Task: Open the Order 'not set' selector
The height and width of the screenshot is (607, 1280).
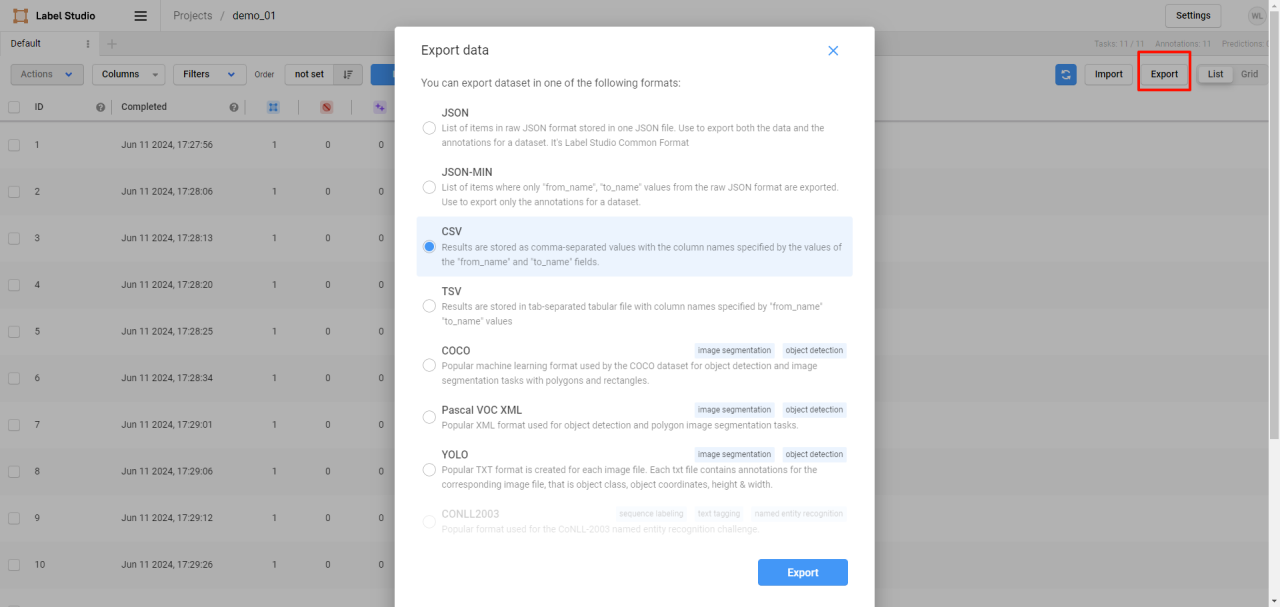Action: (x=309, y=74)
